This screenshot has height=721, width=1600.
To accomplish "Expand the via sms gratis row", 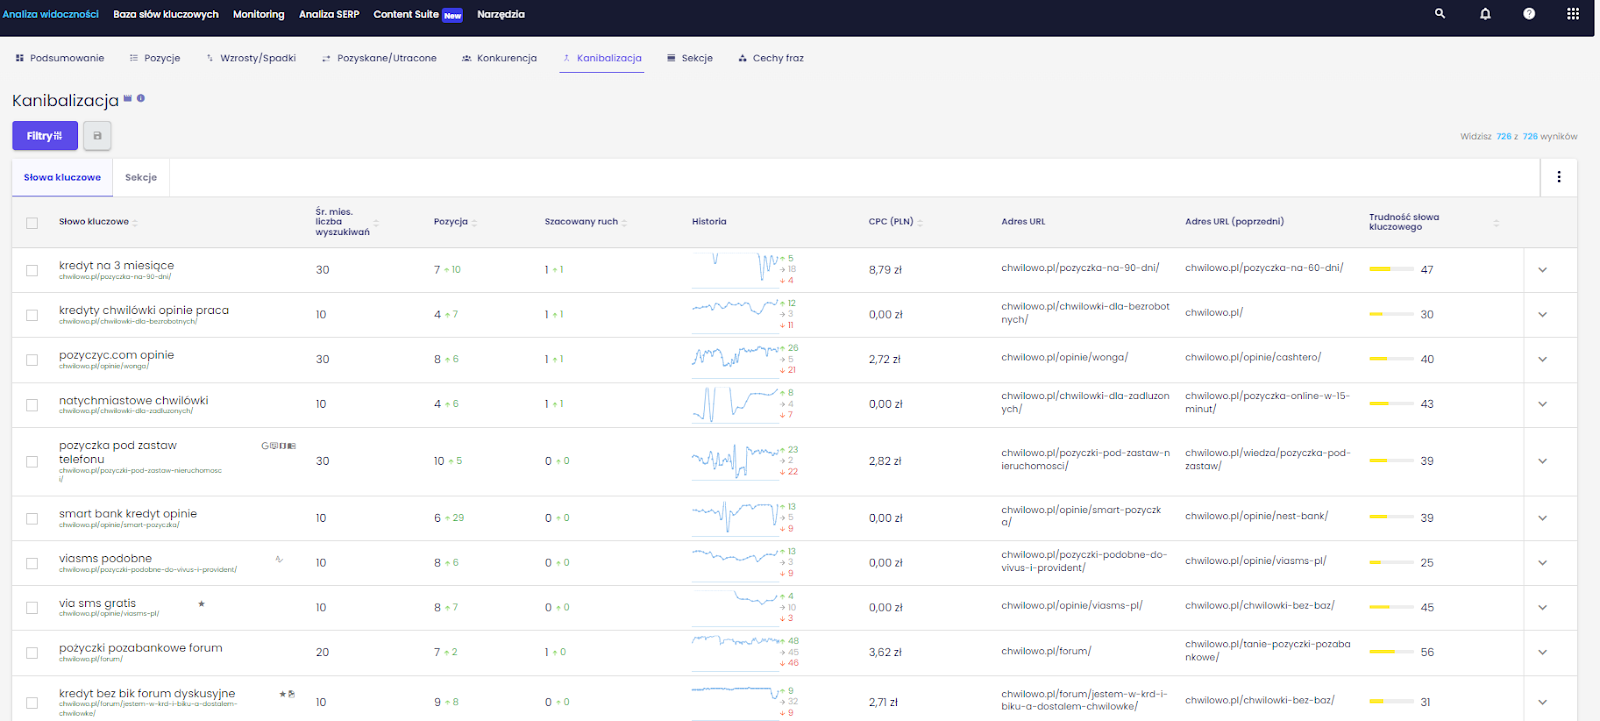I will coord(1542,607).
